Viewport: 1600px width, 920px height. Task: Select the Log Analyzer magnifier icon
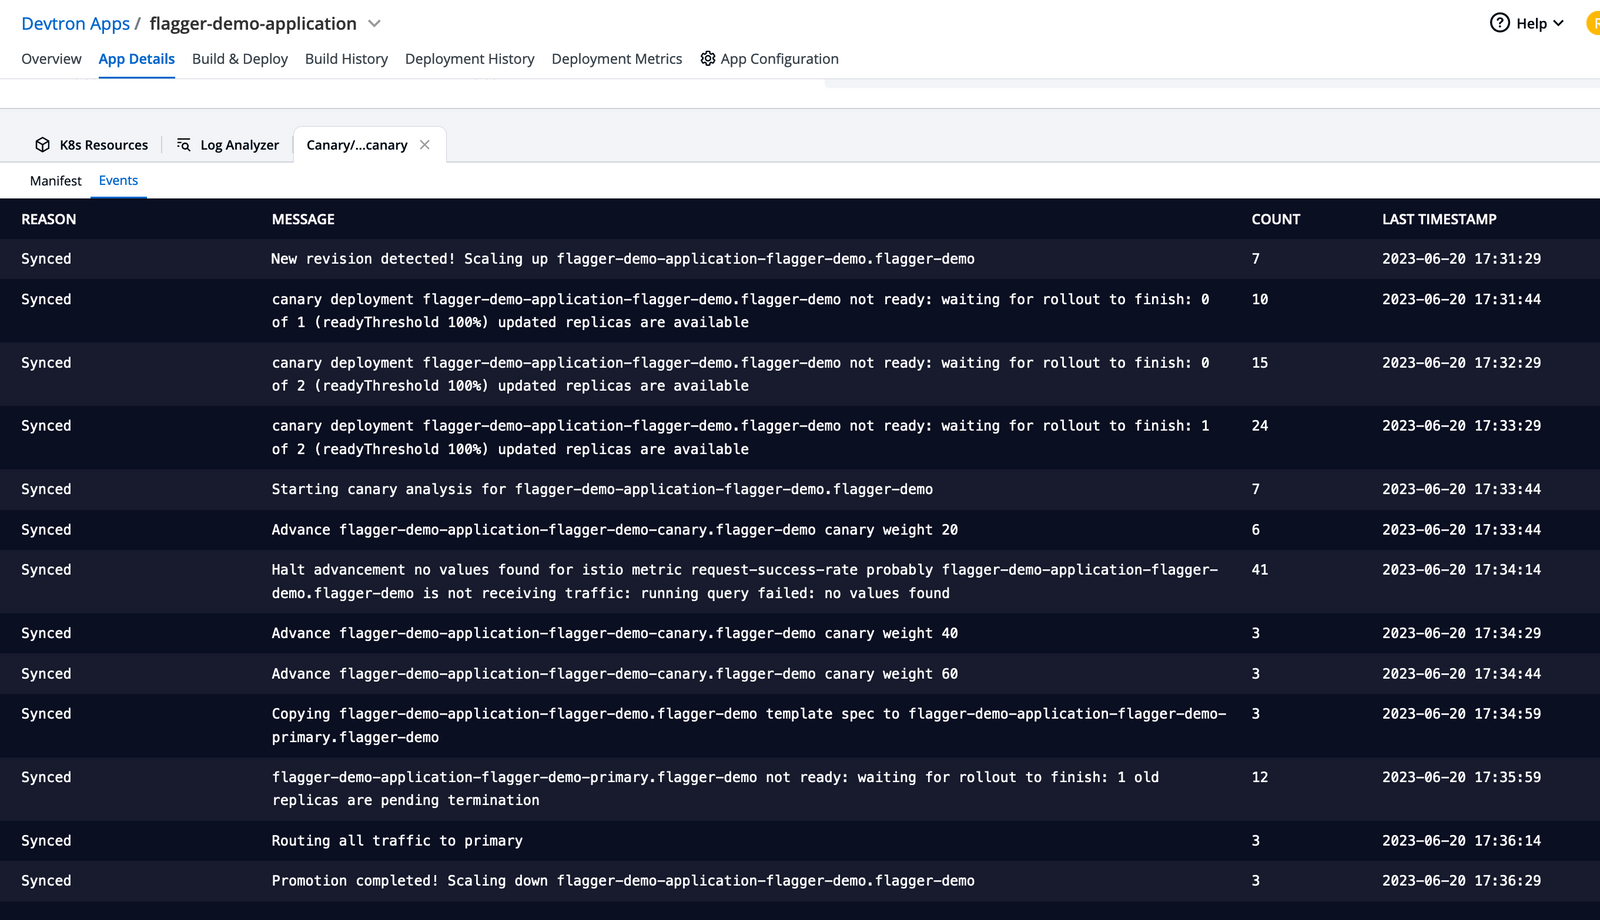tap(183, 144)
